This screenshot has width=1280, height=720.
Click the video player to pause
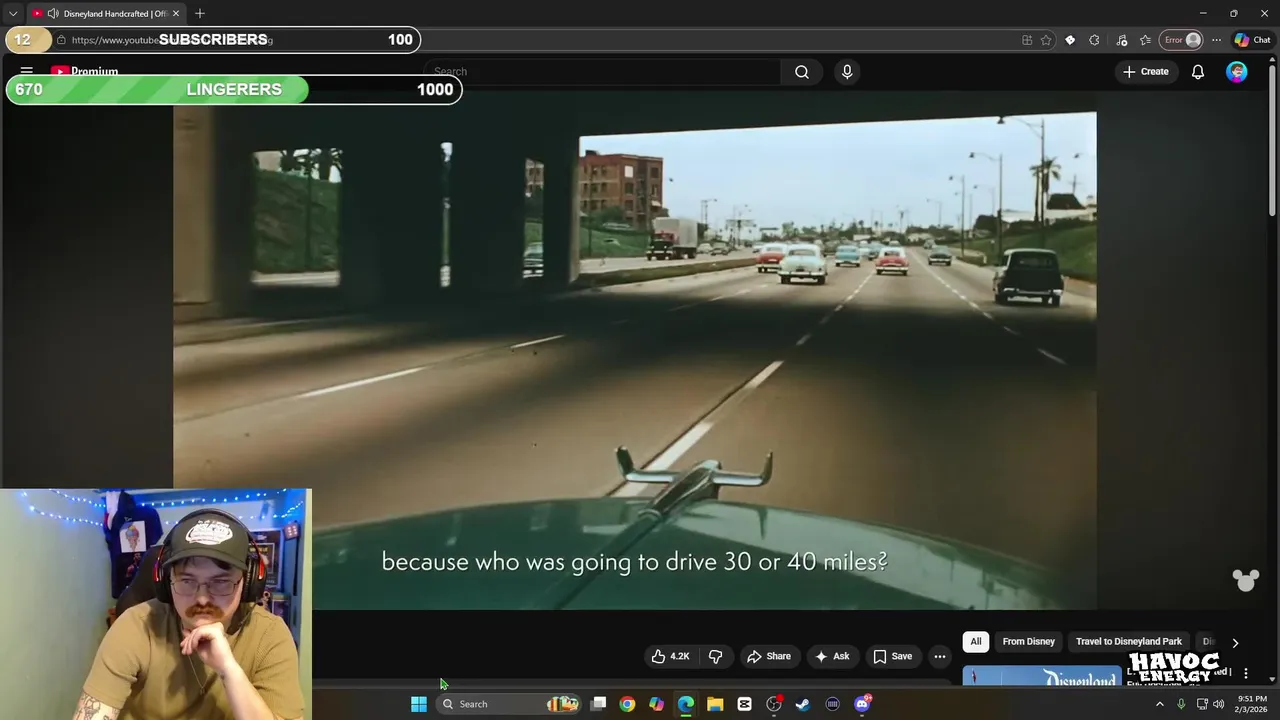coord(635,350)
